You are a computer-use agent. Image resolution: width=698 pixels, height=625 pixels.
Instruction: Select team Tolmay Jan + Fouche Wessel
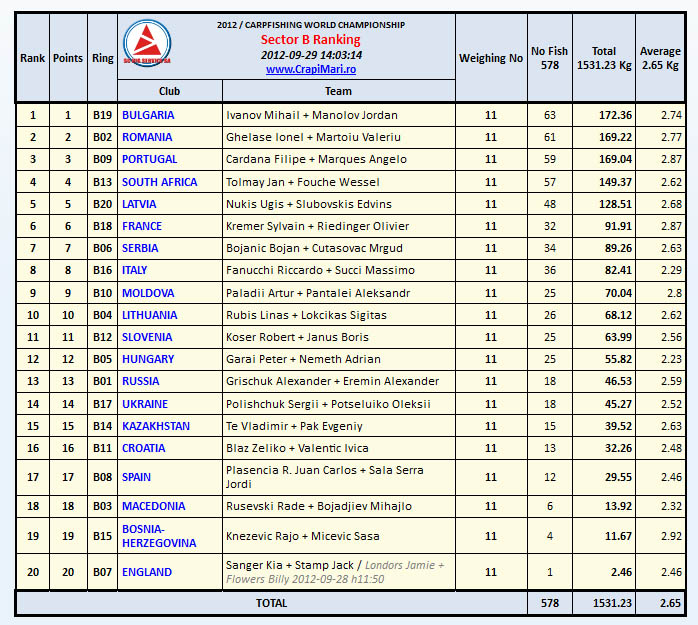tap(303, 182)
